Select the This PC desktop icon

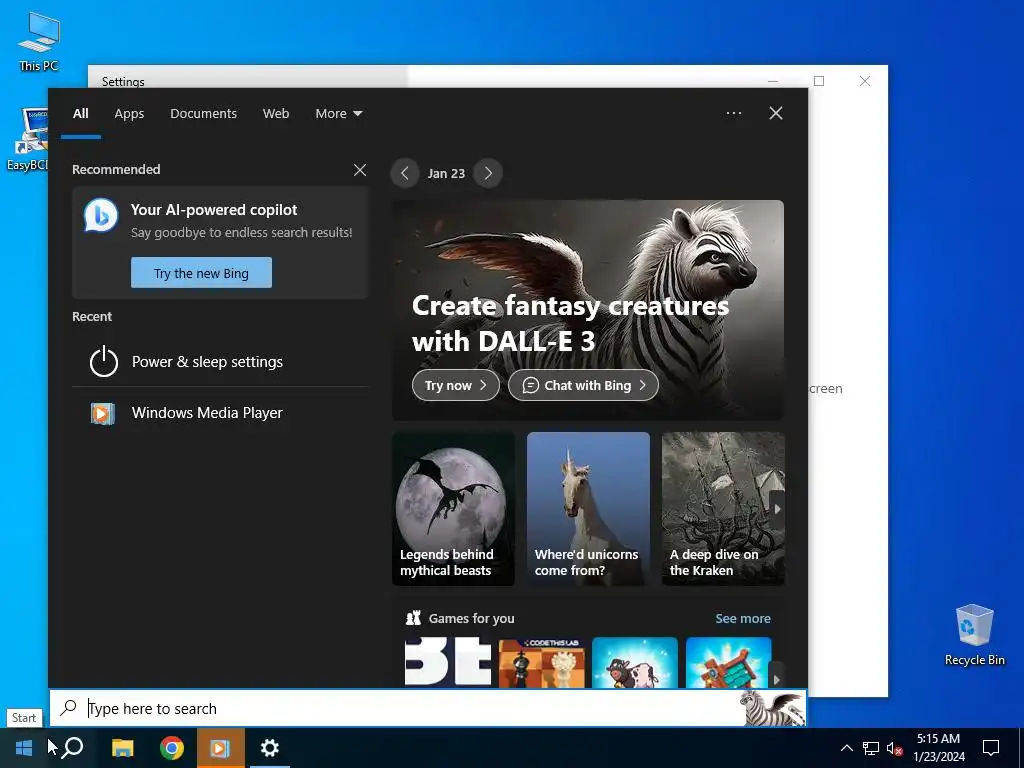tap(39, 41)
